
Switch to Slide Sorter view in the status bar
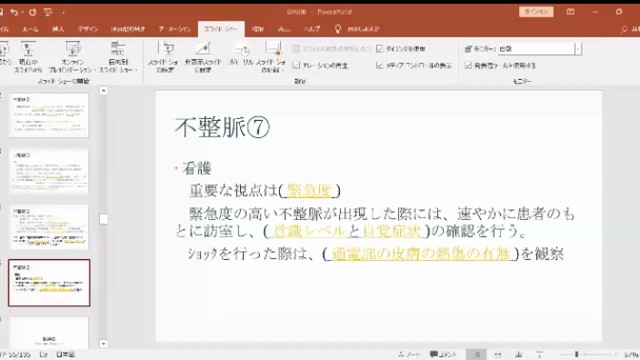coord(498,354)
